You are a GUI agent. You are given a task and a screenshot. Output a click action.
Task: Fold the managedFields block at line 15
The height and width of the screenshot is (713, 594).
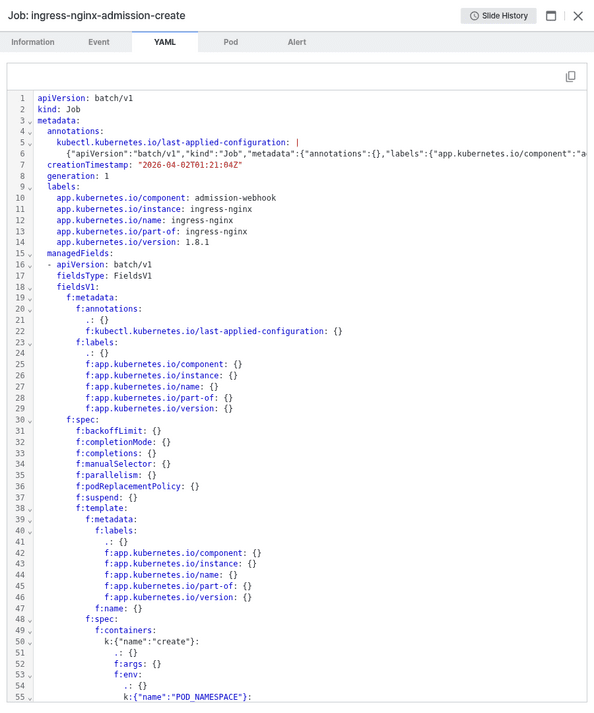[x=30, y=255]
